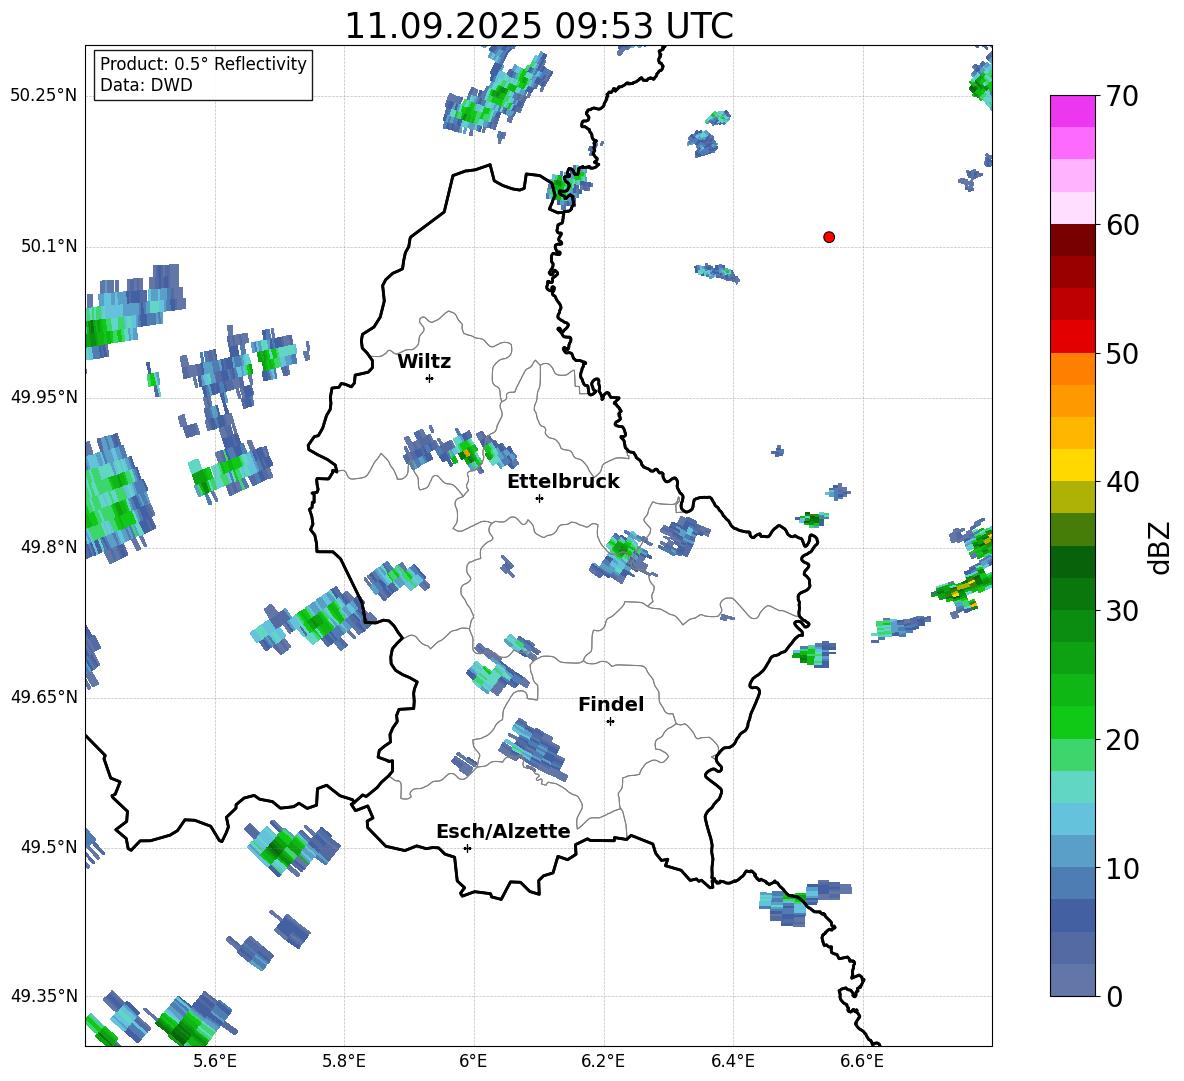
Task: Click the Findel location label
Action: pyautogui.click(x=611, y=704)
